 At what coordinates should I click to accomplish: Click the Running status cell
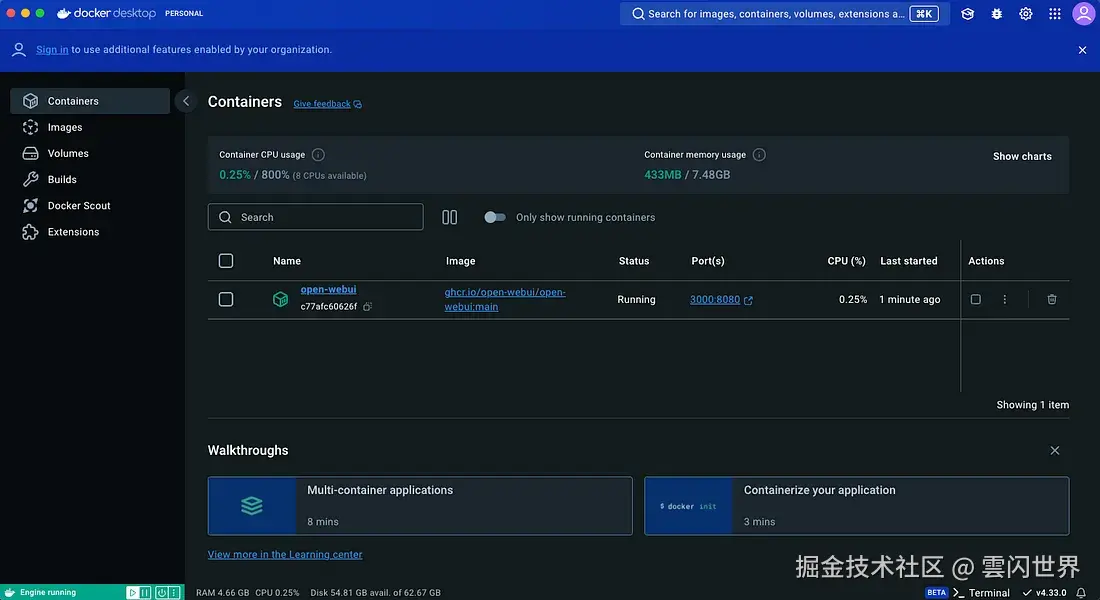636,300
